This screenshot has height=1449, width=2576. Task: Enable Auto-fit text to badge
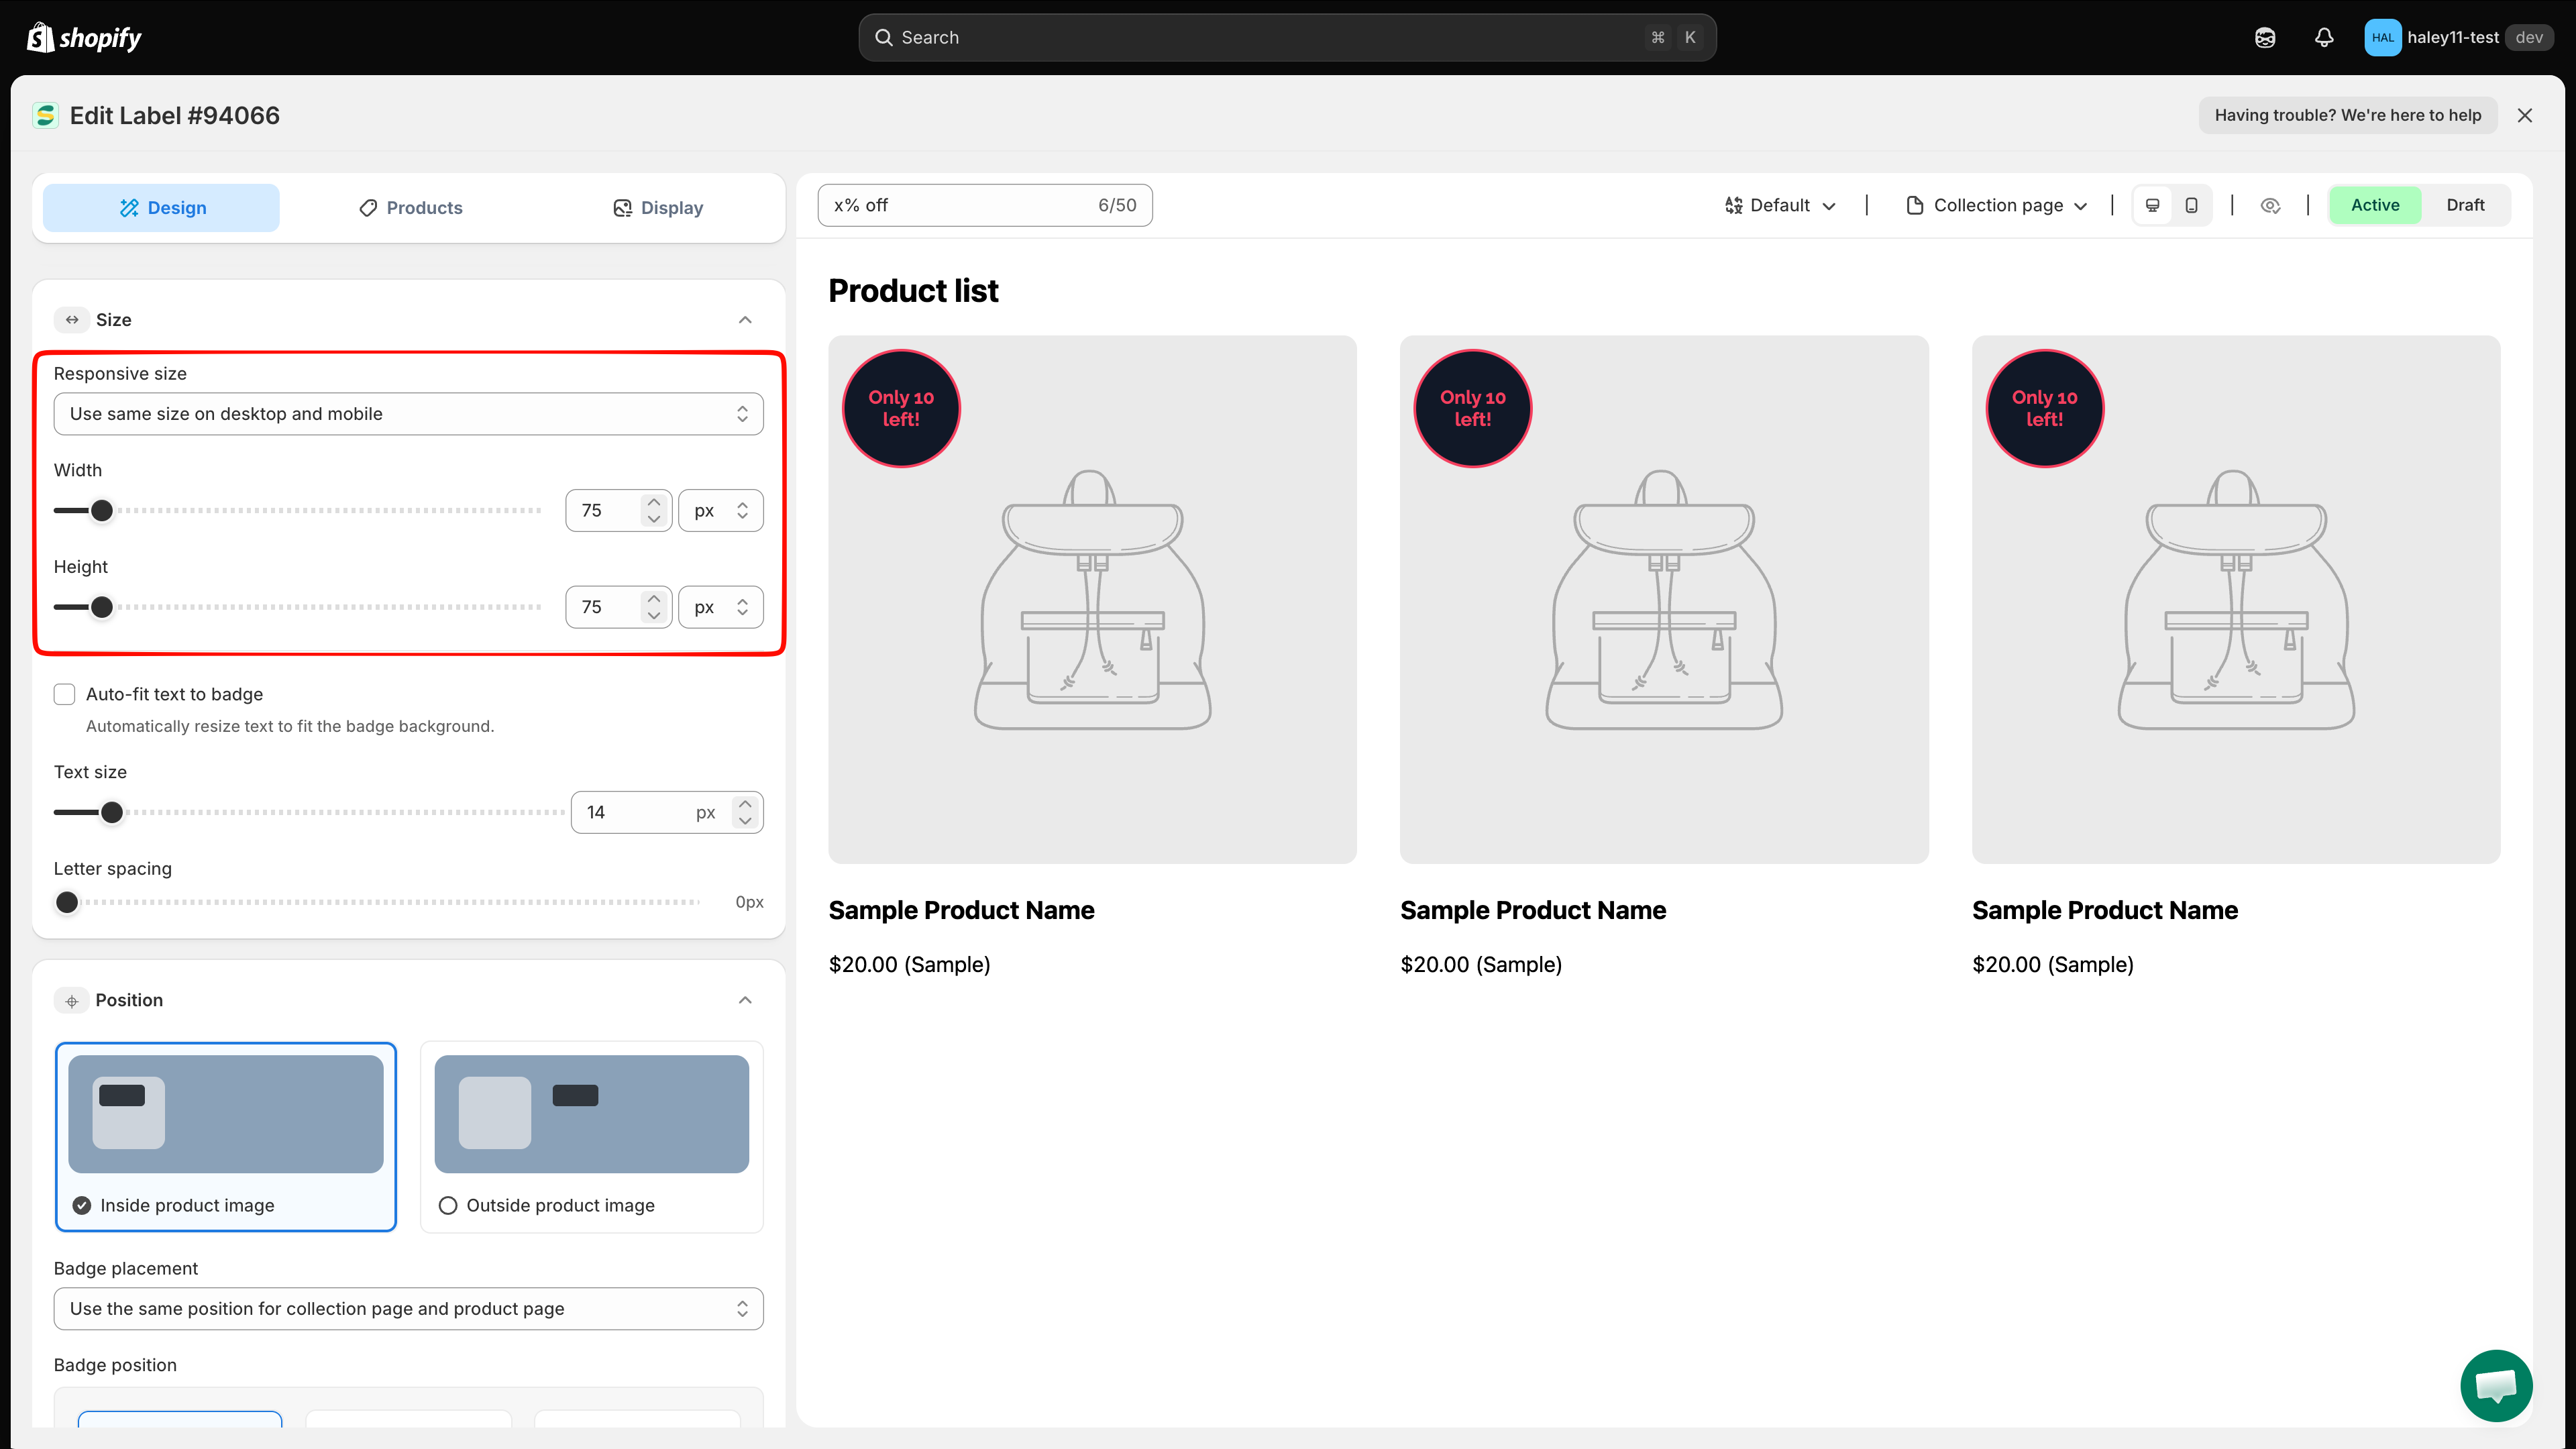65,694
